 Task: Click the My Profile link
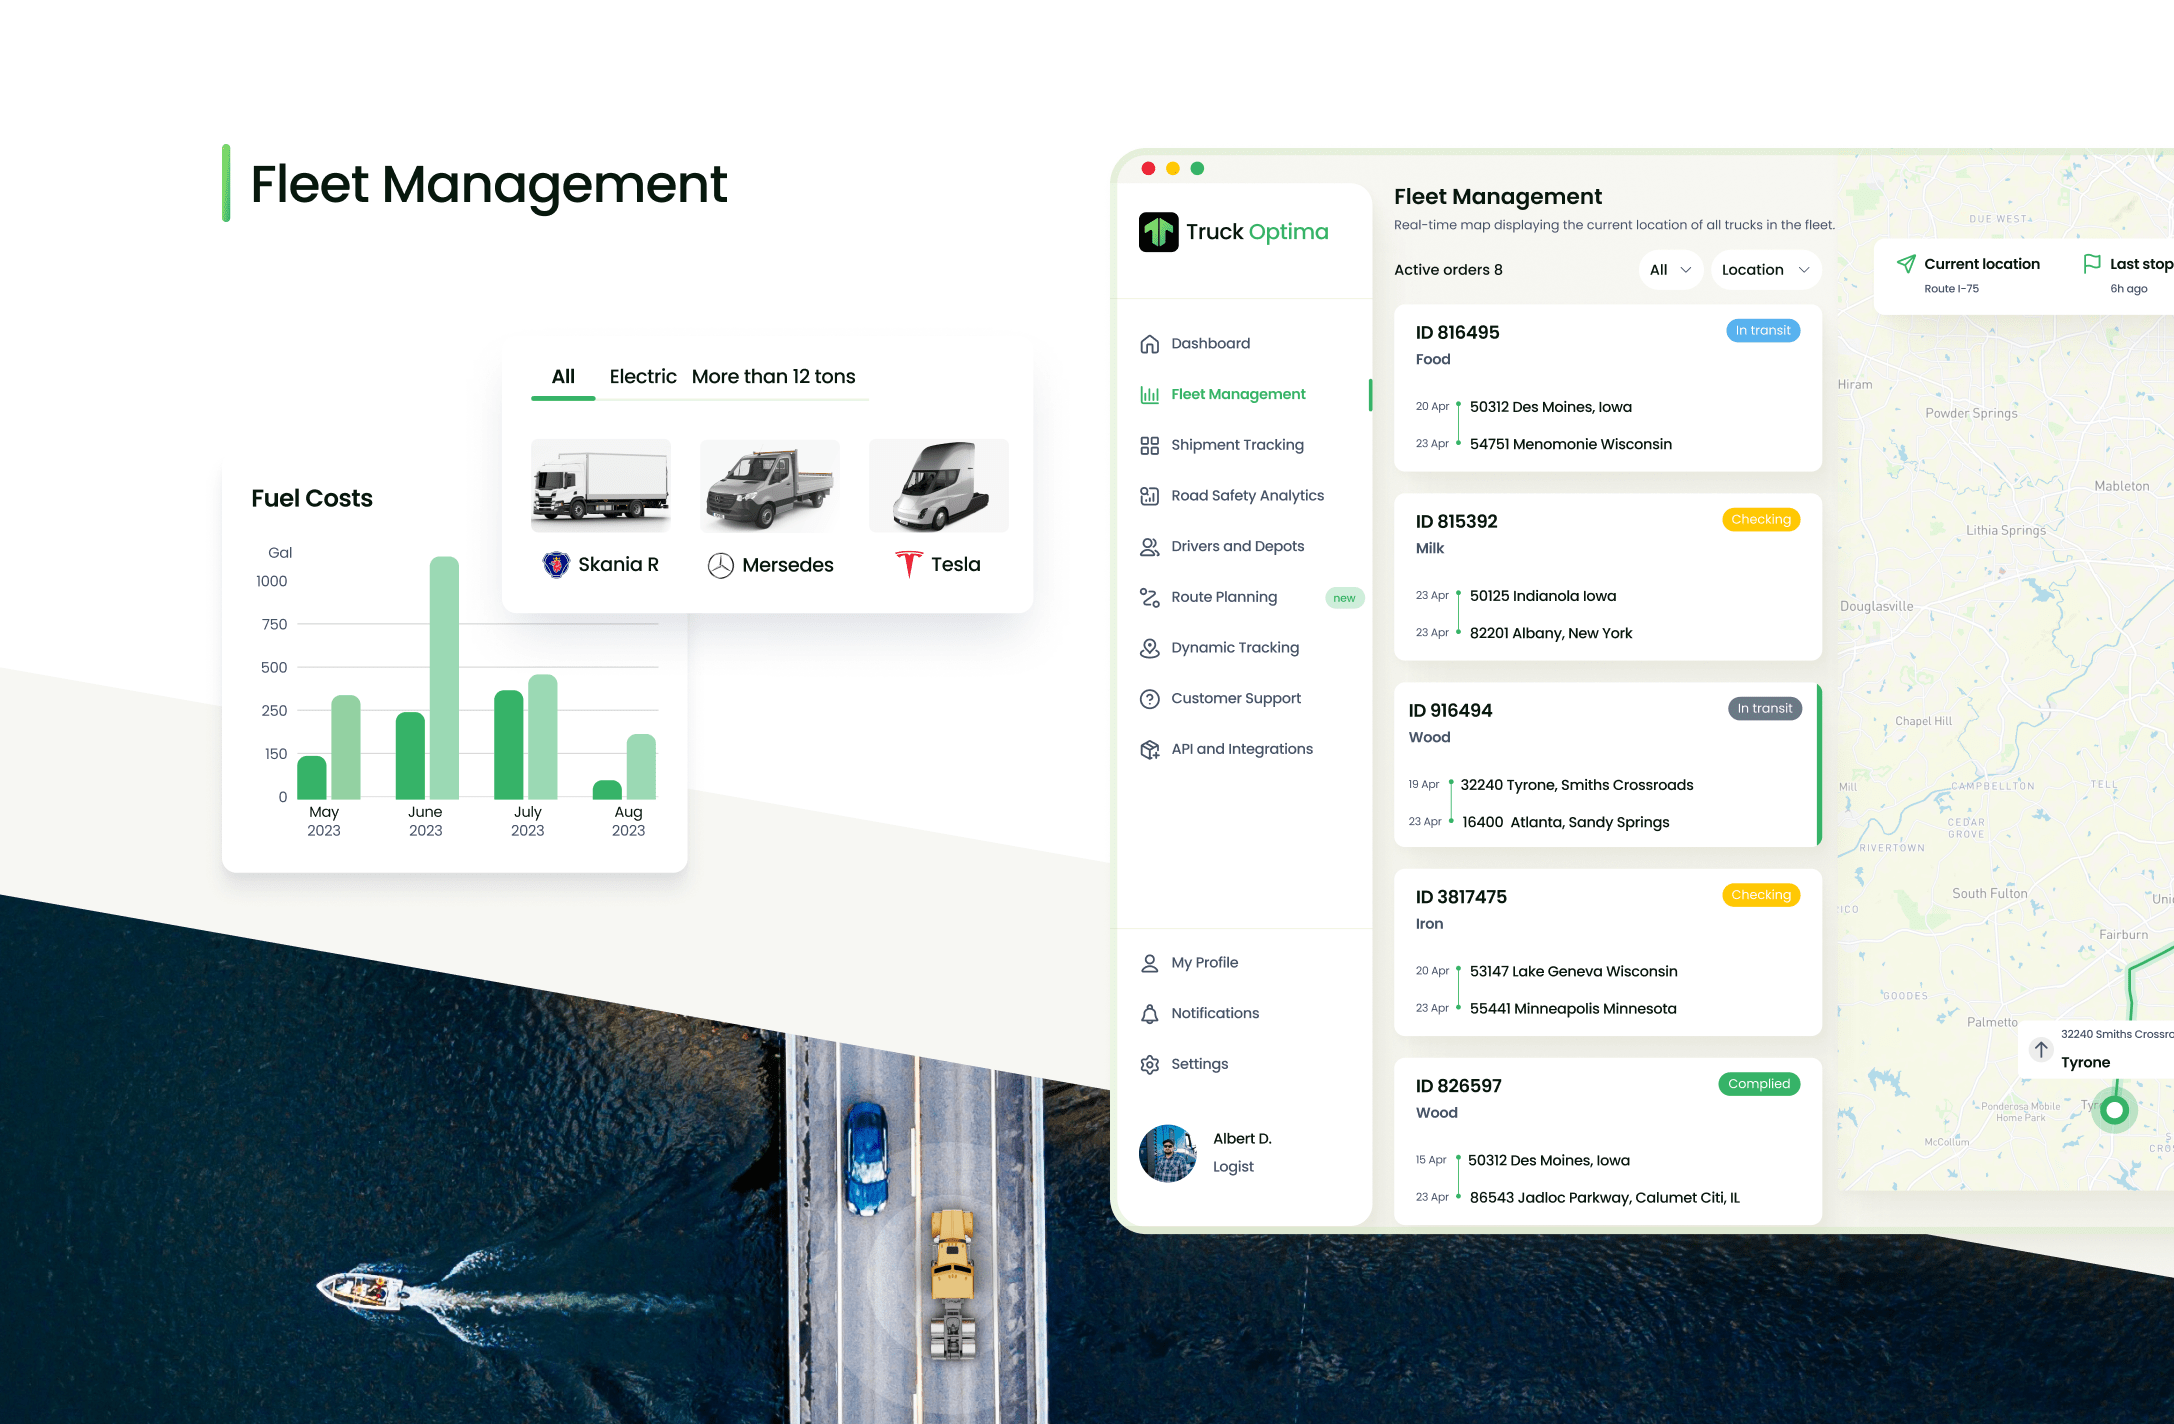point(1204,963)
